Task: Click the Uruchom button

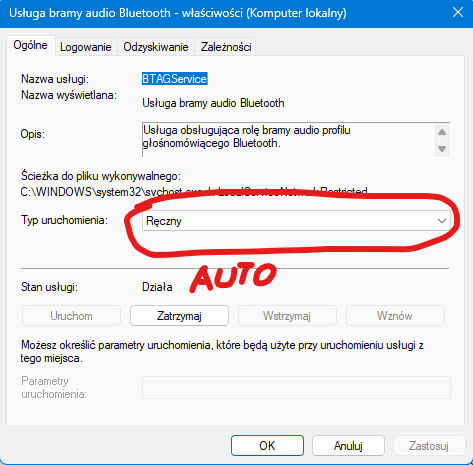Action: pyautogui.click(x=71, y=316)
